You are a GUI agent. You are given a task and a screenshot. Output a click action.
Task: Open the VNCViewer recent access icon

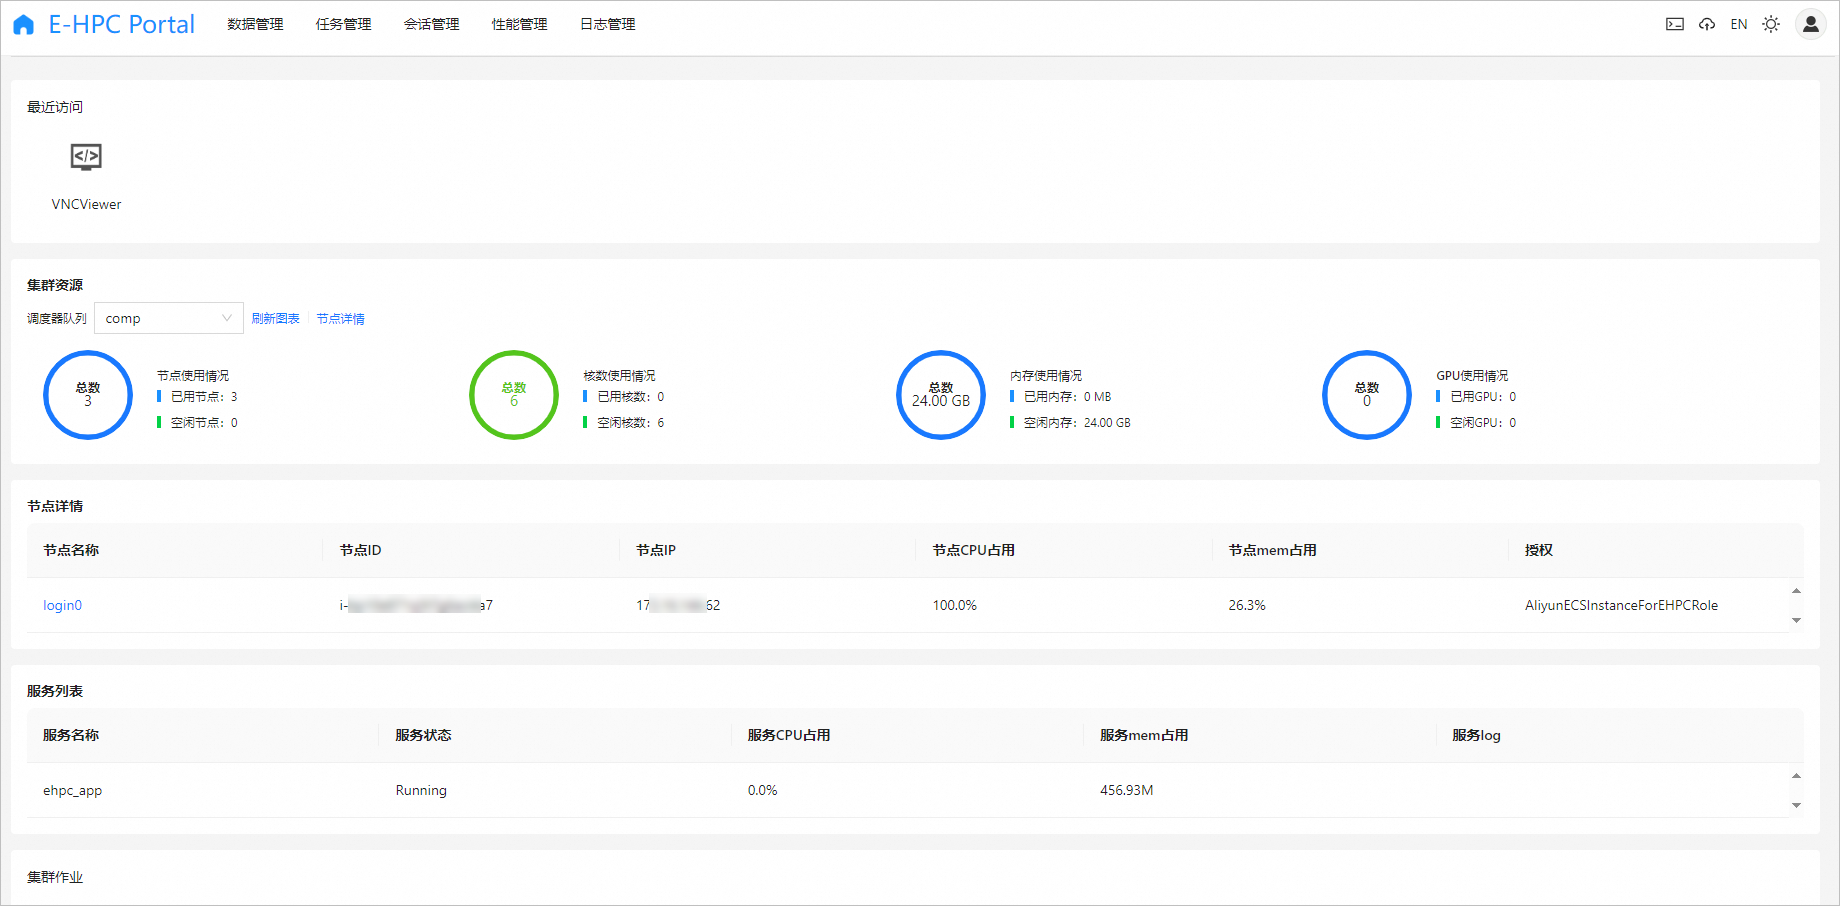click(x=86, y=157)
